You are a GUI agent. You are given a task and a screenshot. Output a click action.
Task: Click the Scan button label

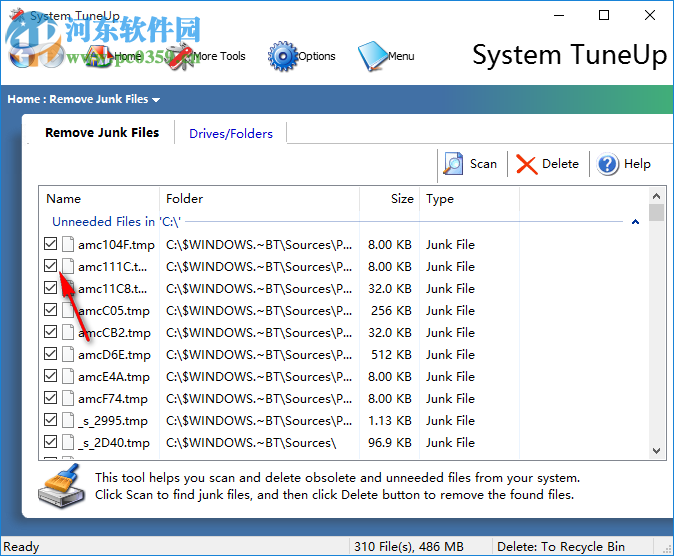click(x=483, y=164)
